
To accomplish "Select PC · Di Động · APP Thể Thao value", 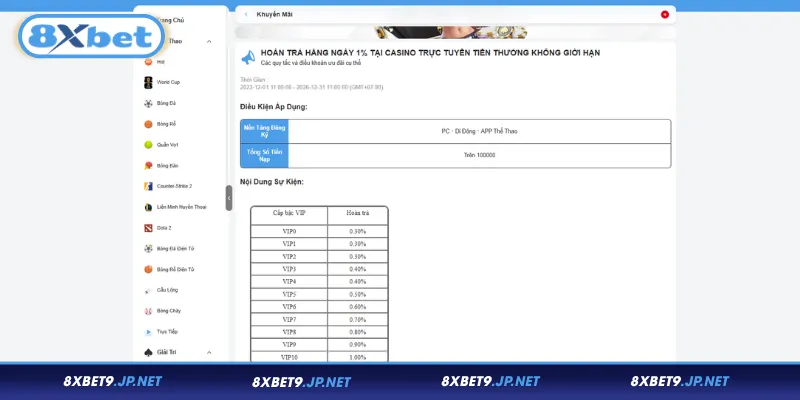I will (x=479, y=131).
